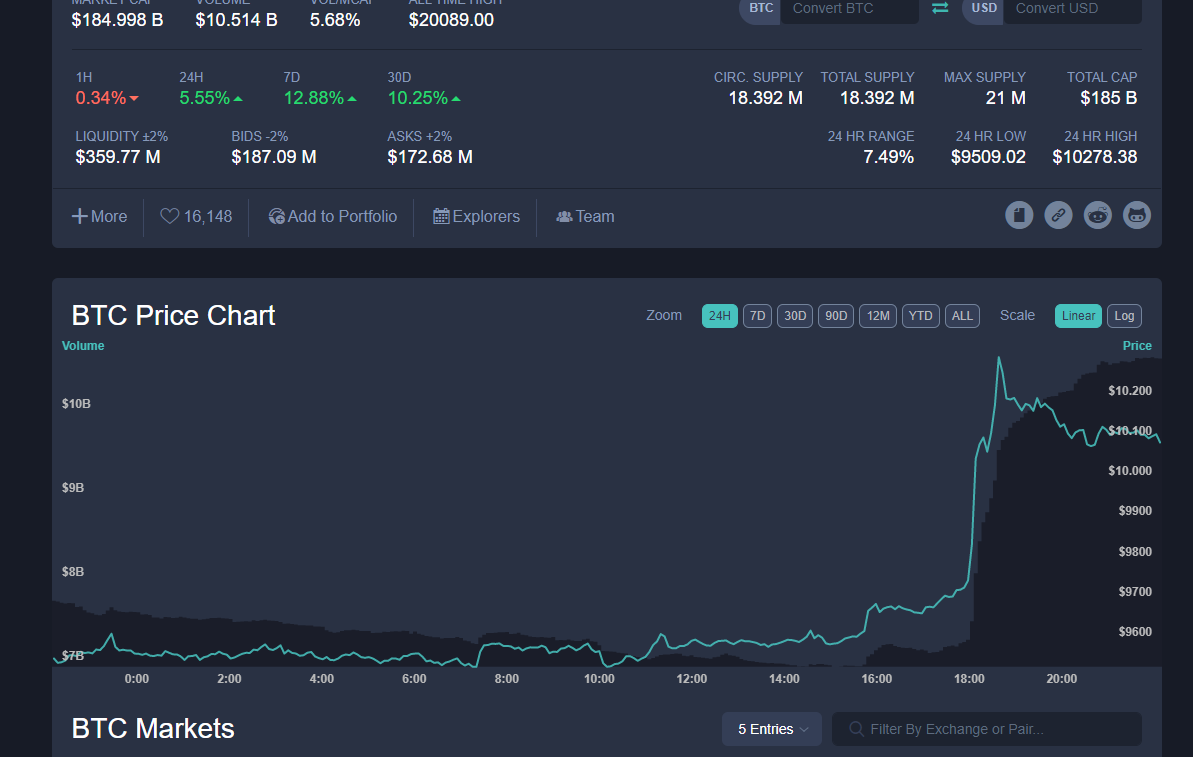1193x757 pixels.
Task: Expand the More options
Action: pyautogui.click(x=100, y=217)
